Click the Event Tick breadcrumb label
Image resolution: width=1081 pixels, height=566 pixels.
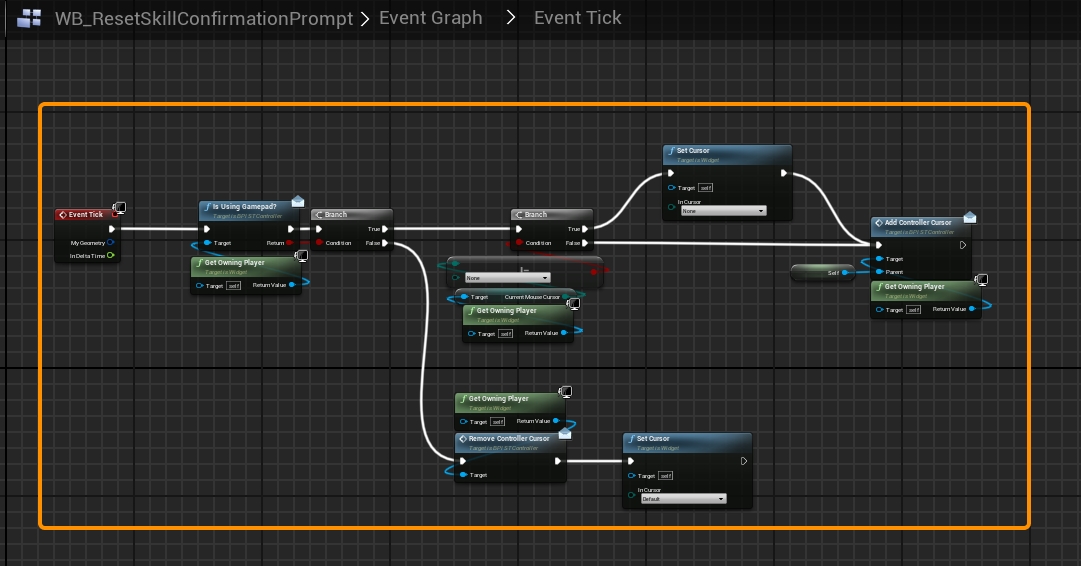click(577, 18)
